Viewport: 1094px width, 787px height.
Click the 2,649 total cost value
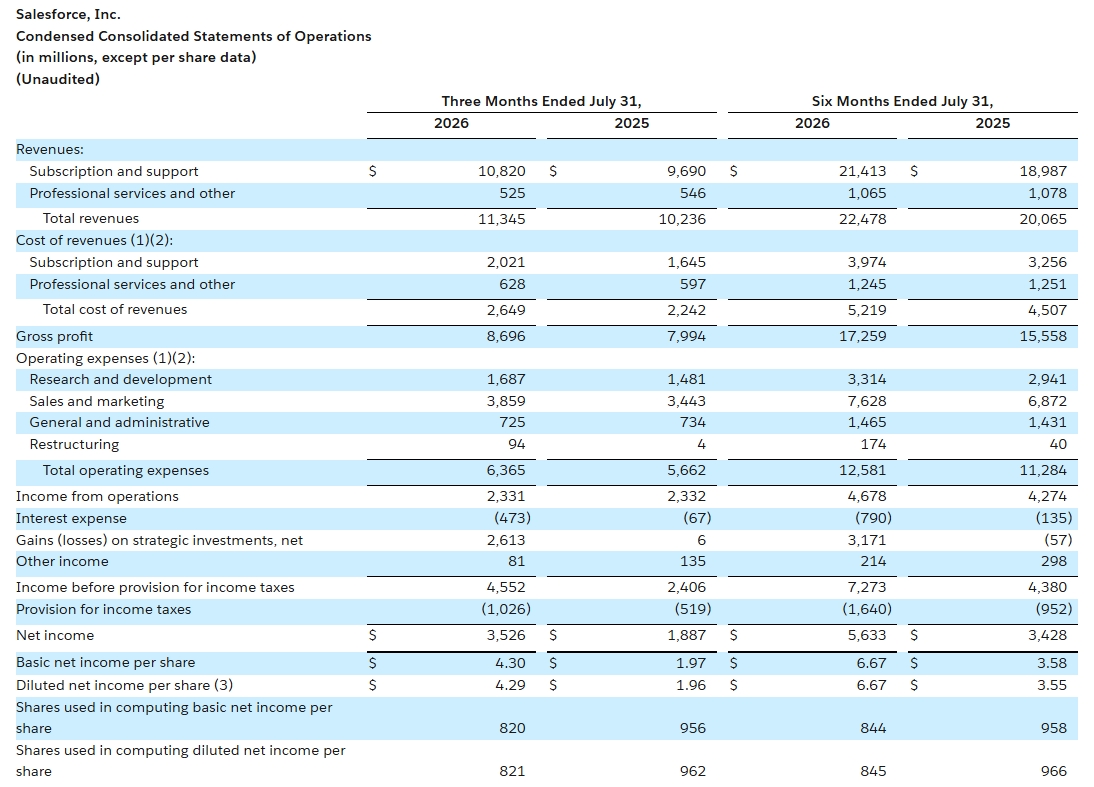pyautogui.click(x=506, y=310)
